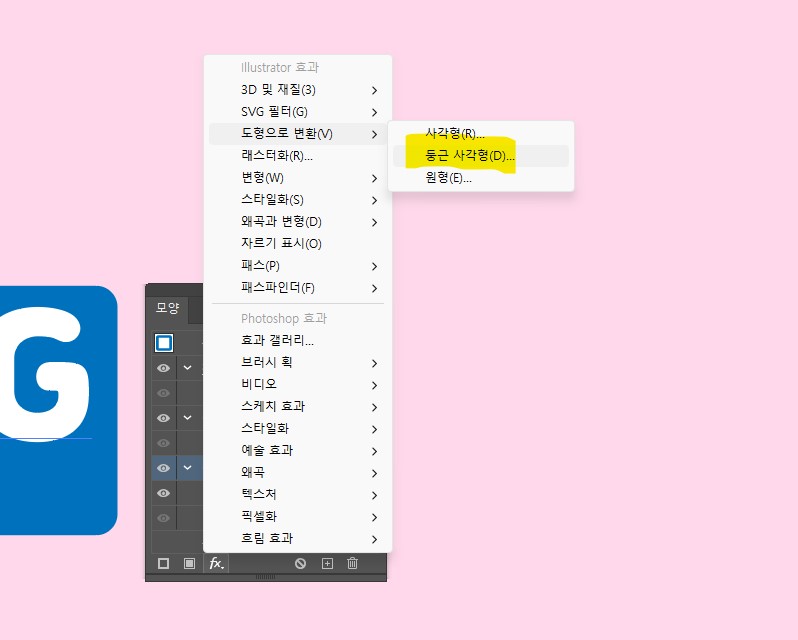This screenshot has width=798, height=640.
Task: Select 도형으로 변환(V) menu item
Action: click(298, 134)
